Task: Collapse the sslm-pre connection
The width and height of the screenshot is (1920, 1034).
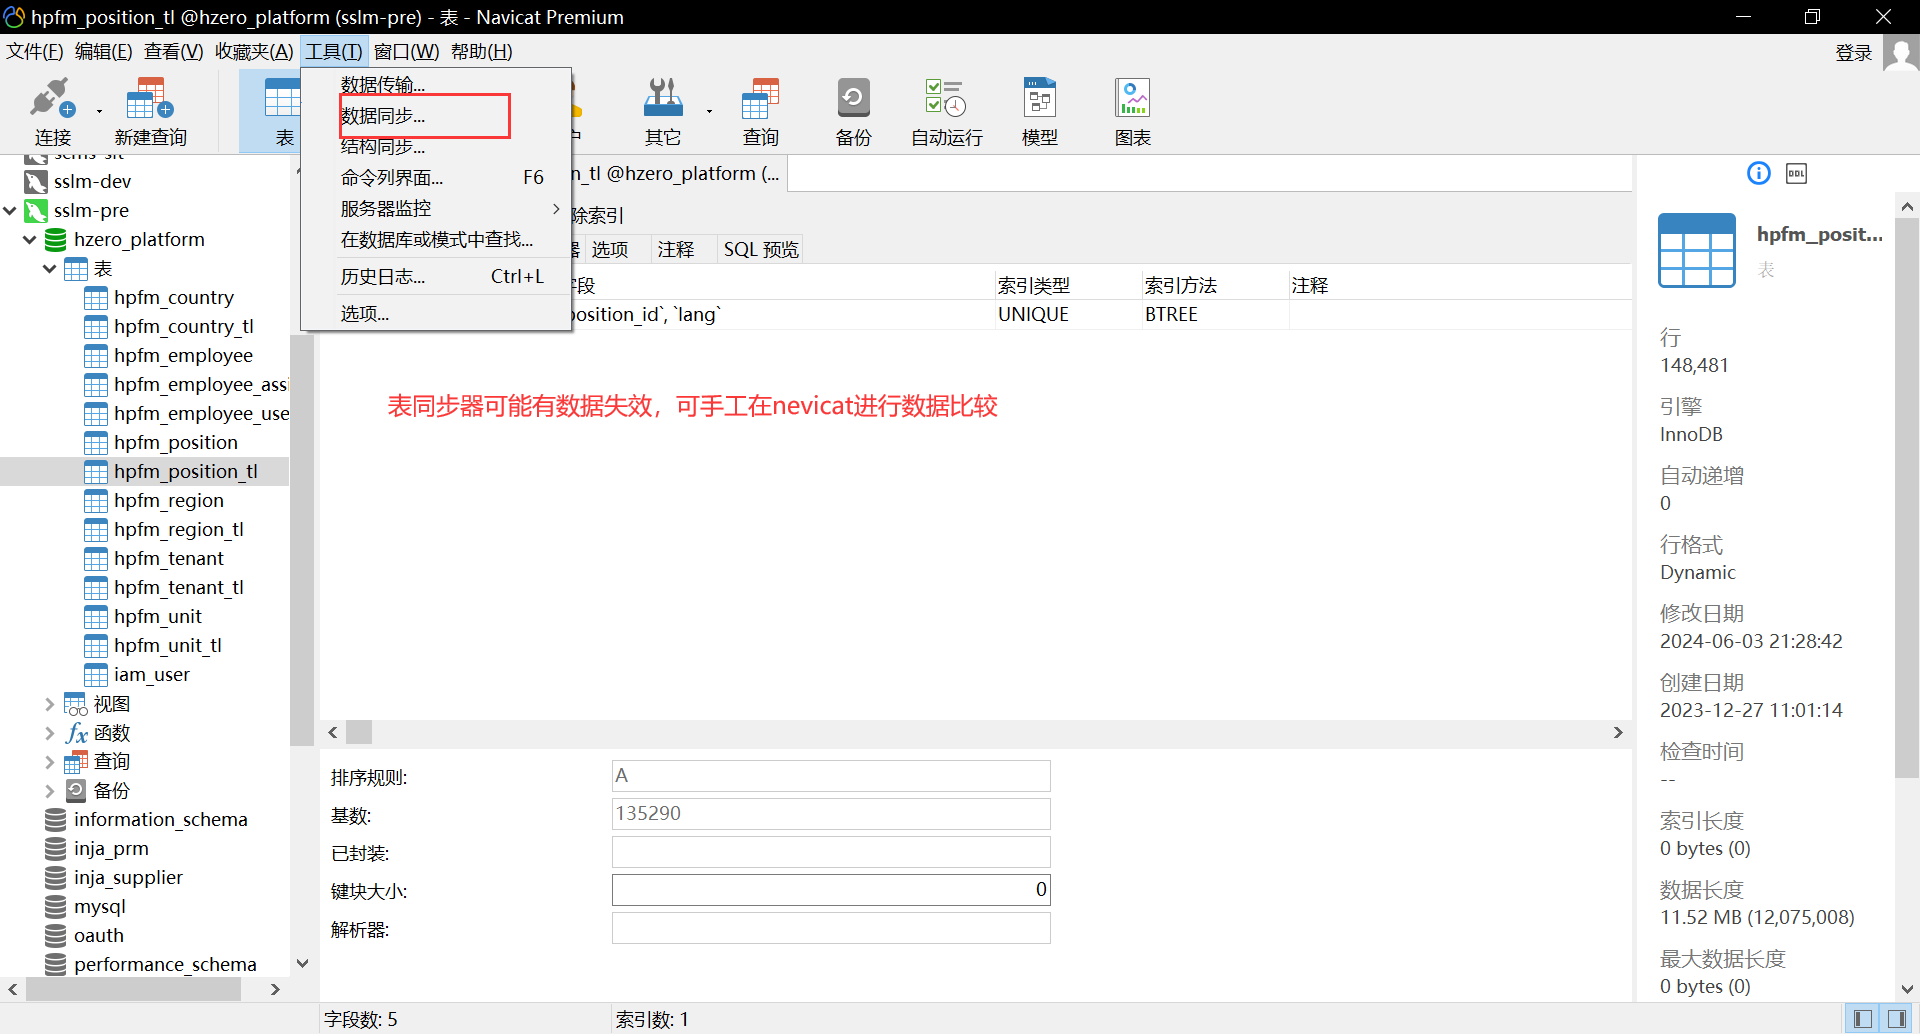Action: (10, 210)
